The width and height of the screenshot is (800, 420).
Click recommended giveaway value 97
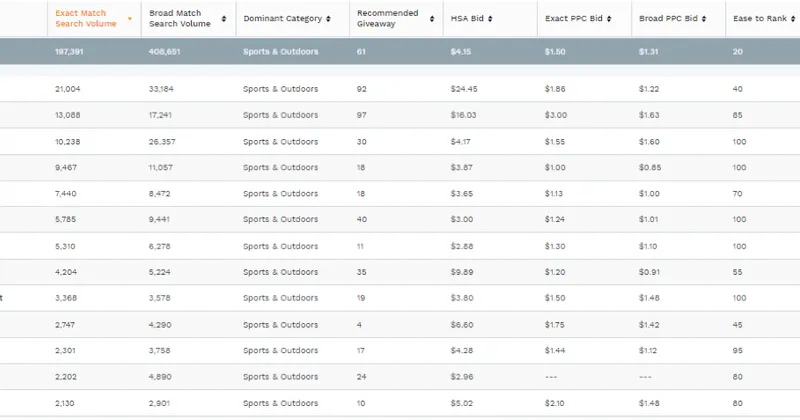click(x=361, y=115)
